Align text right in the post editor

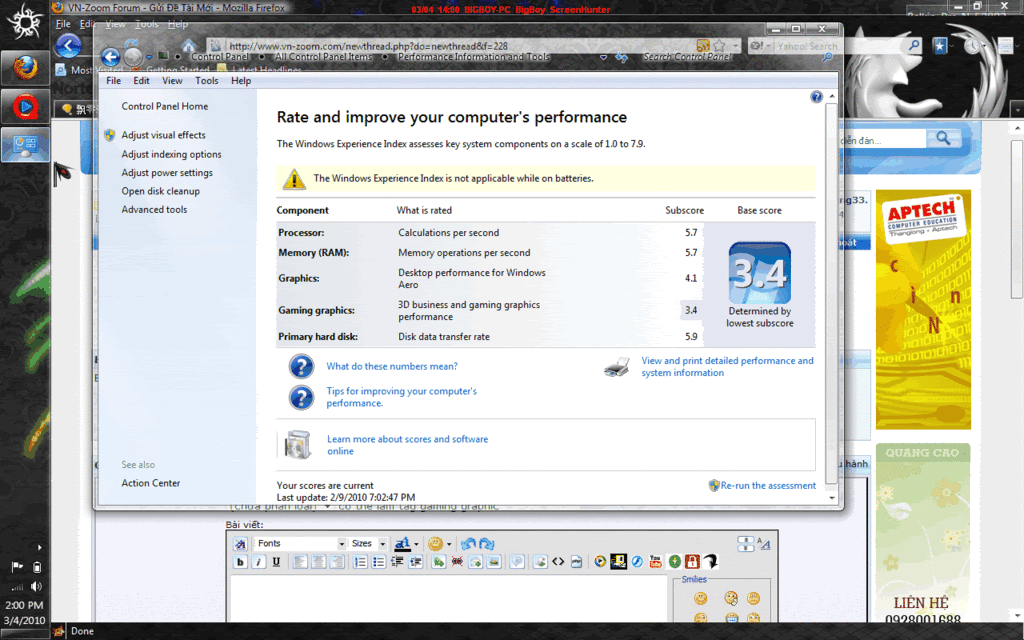[x=336, y=562]
